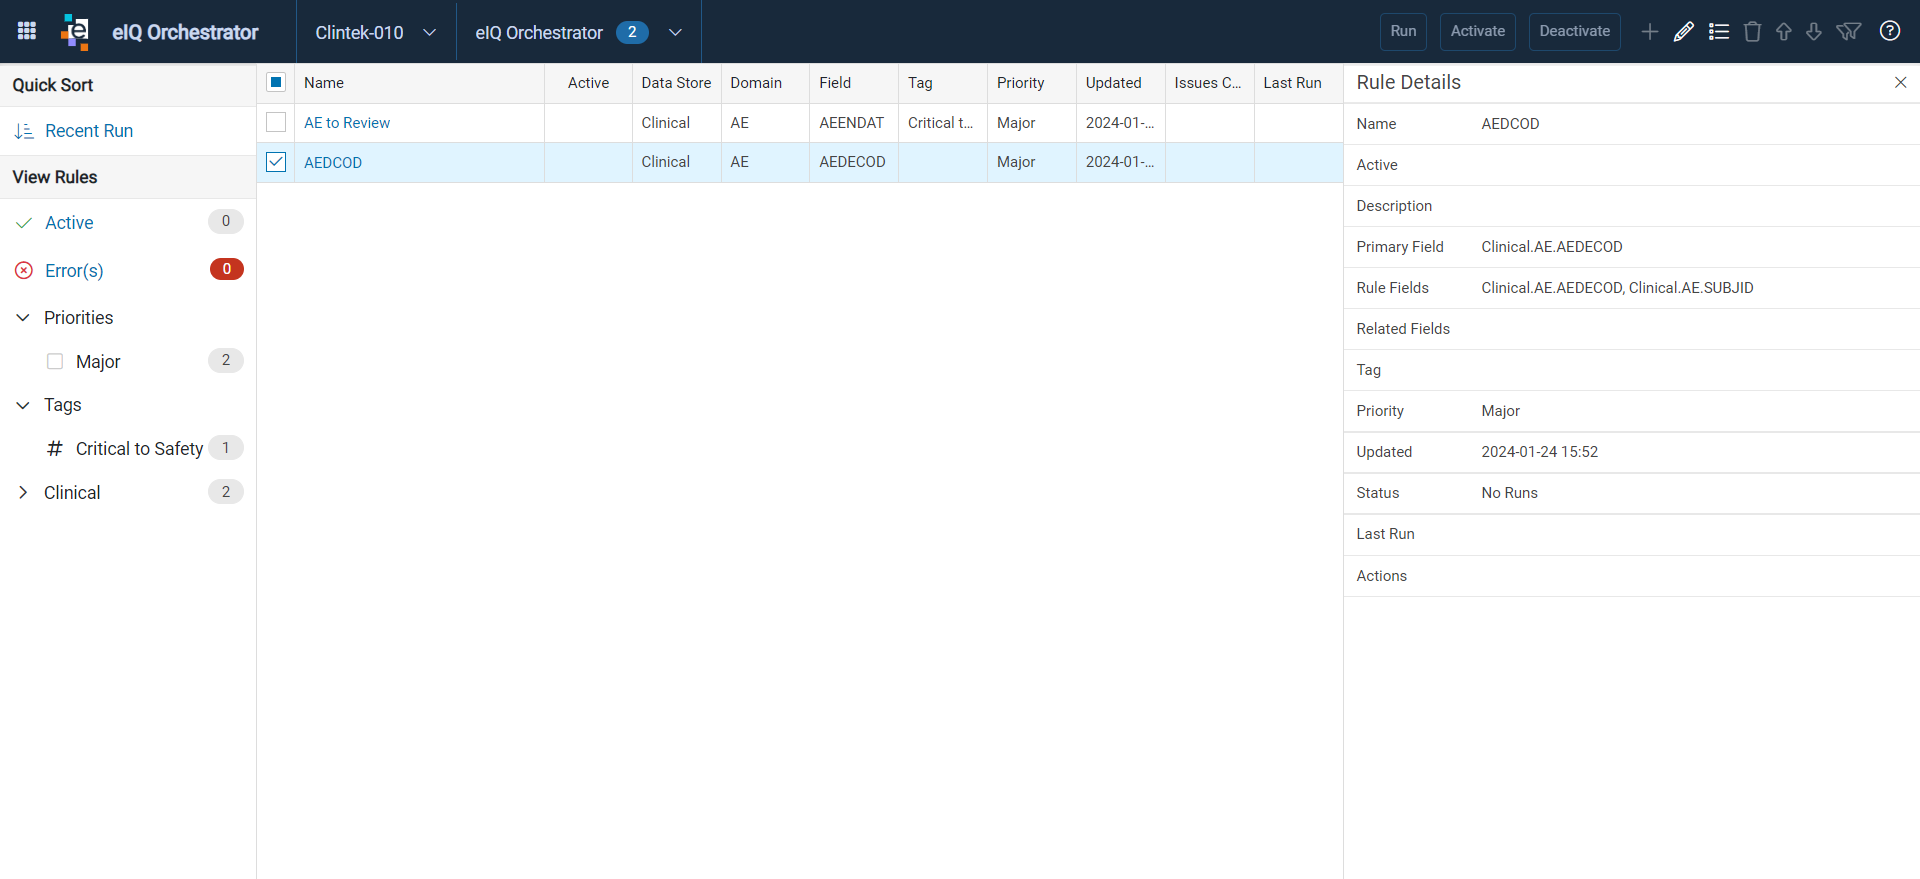
Task: Click the up arrow export icon
Action: click(1783, 32)
